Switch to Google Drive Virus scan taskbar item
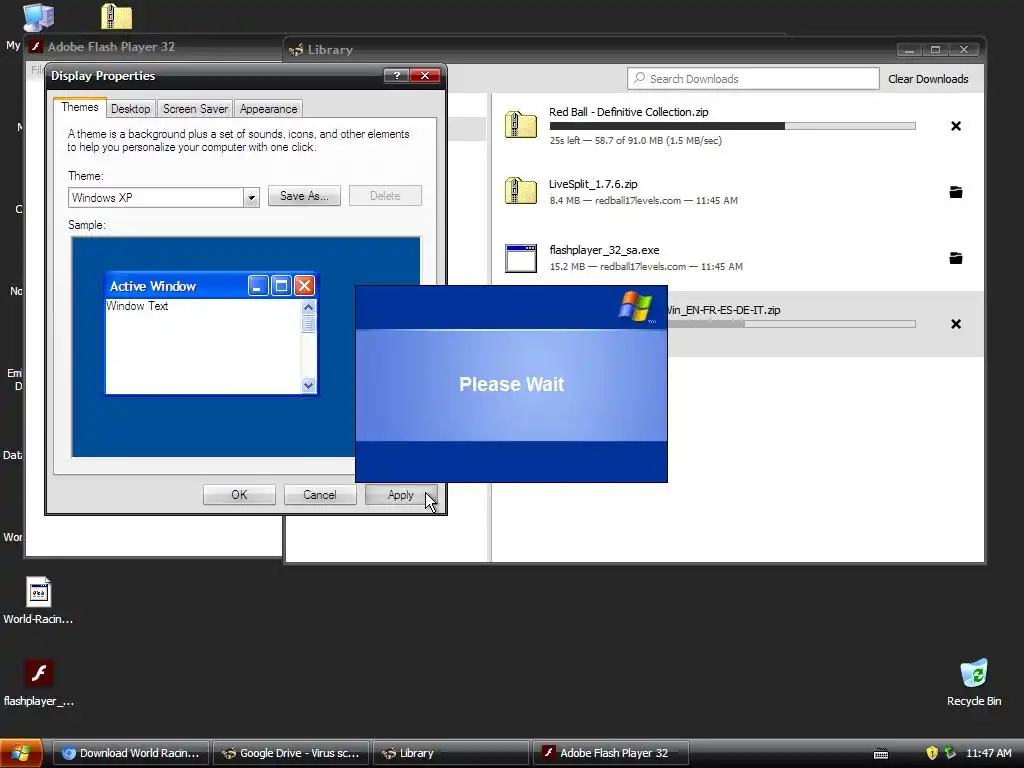Screen dimensions: 1024x768 [x=291, y=753]
